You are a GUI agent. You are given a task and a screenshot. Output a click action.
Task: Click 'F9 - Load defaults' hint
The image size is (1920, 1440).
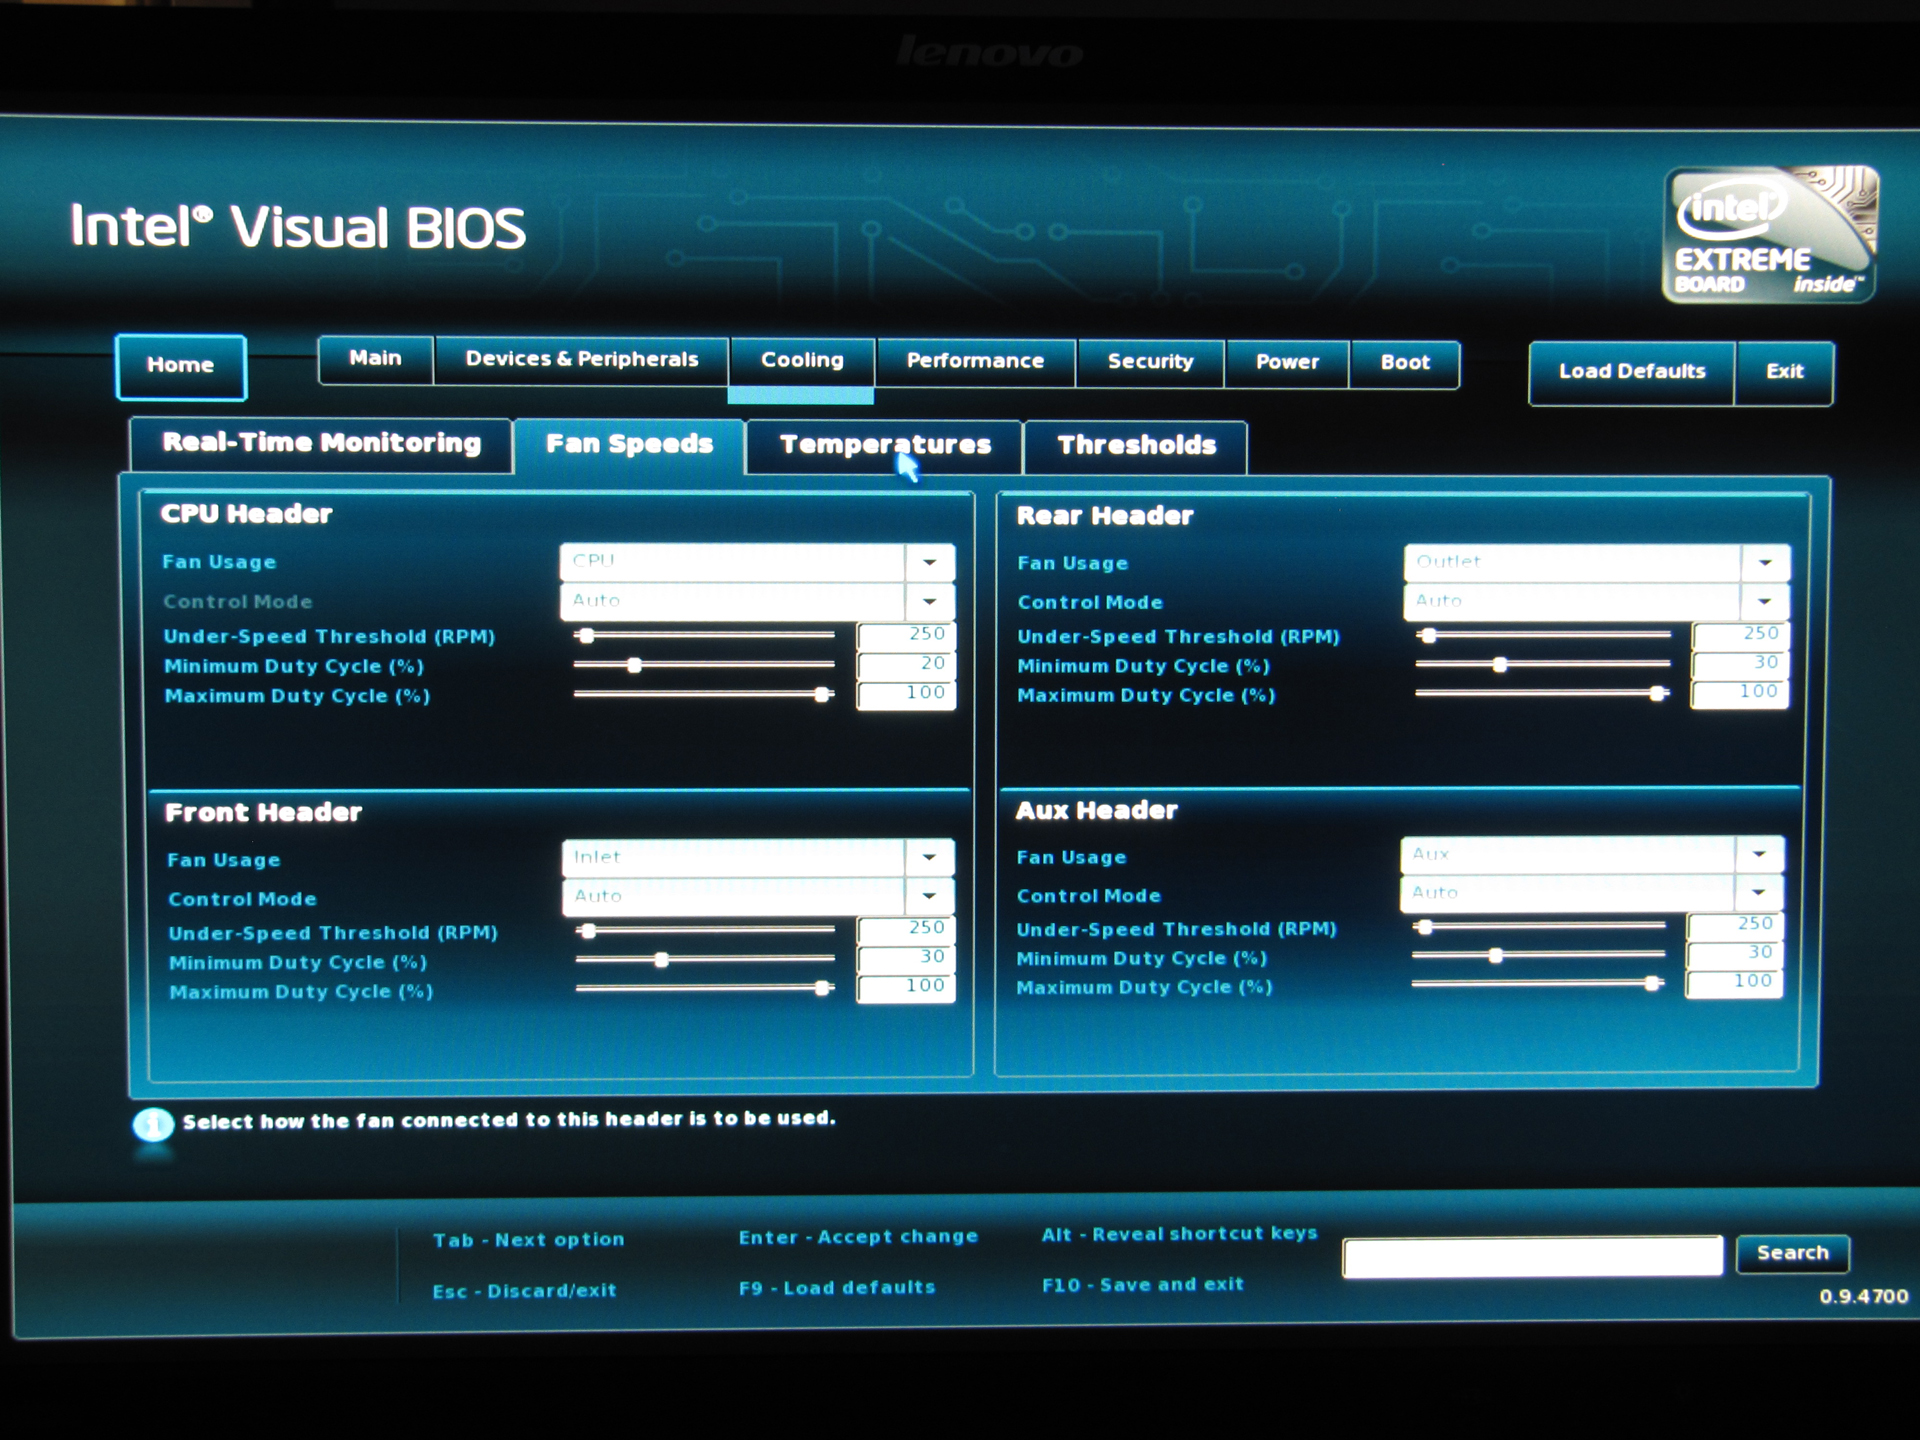(x=837, y=1288)
